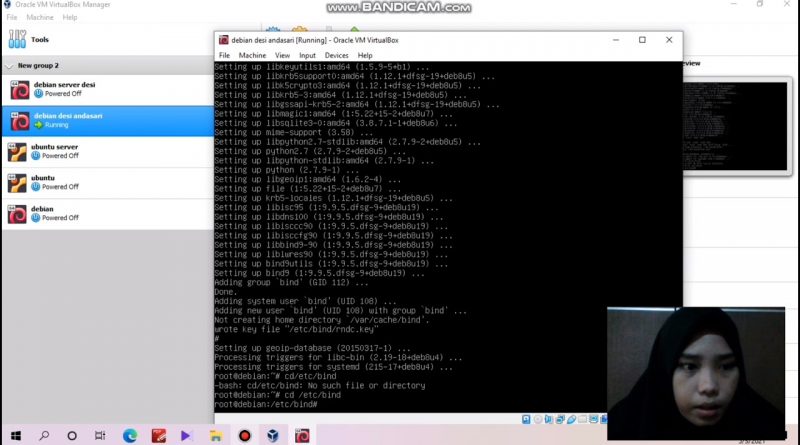Image resolution: width=800 pixels, height=445 pixels.
Task: Open Machine menu in the VM window
Action: click(252, 55)
